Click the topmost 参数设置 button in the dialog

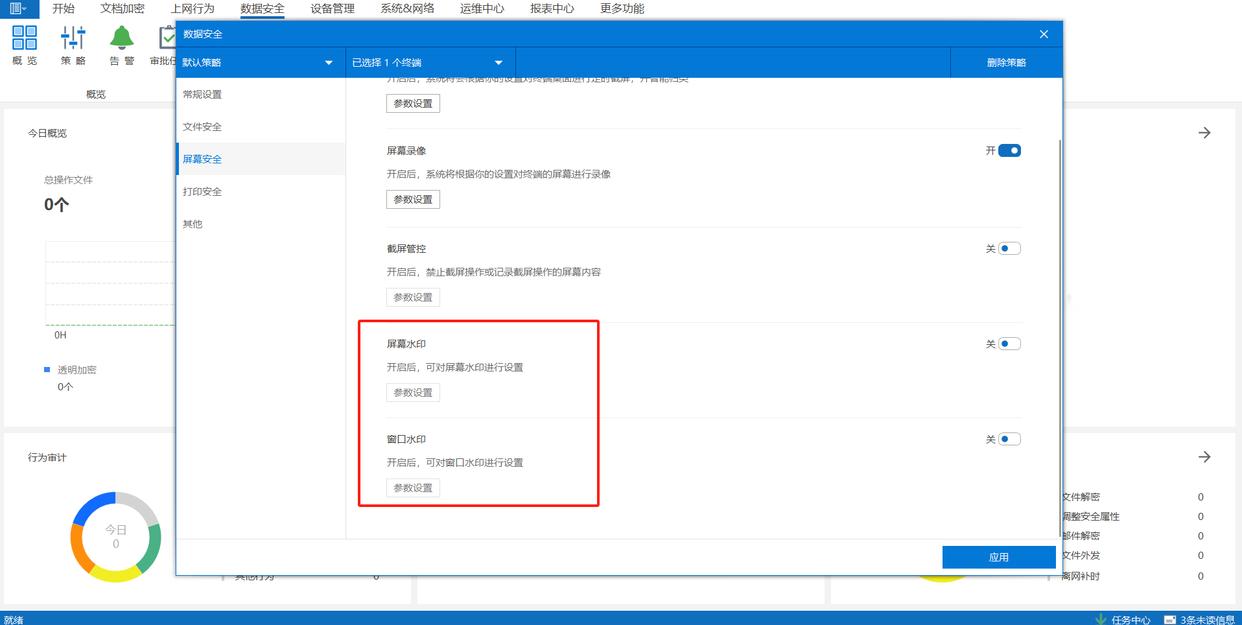[413, 103]
